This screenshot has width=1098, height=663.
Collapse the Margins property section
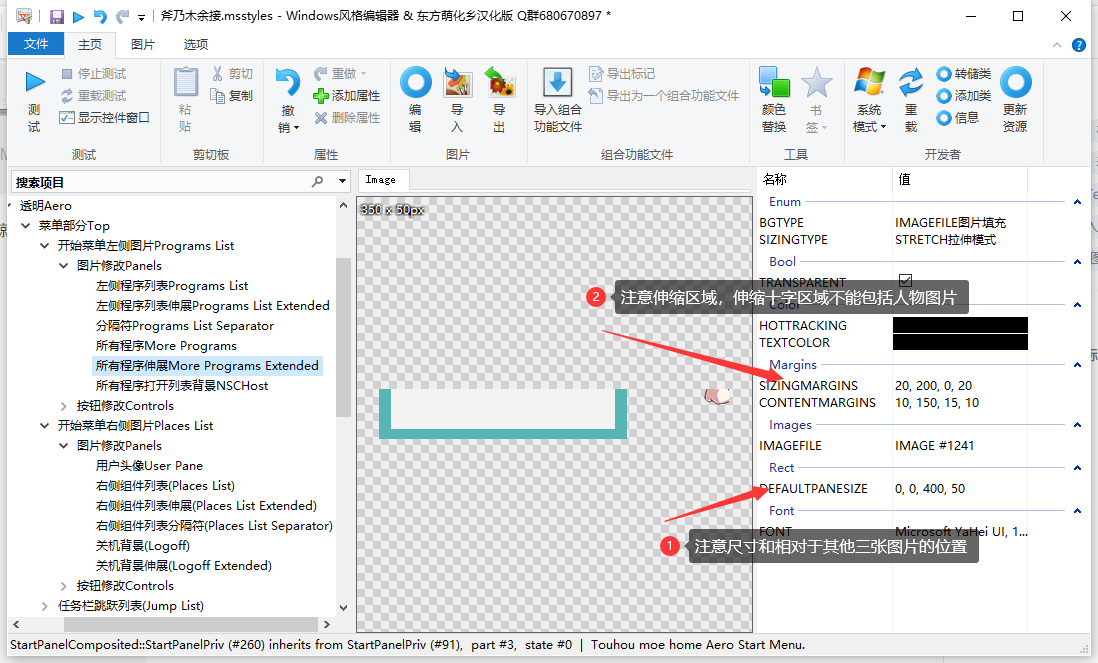click(1076, 365)
